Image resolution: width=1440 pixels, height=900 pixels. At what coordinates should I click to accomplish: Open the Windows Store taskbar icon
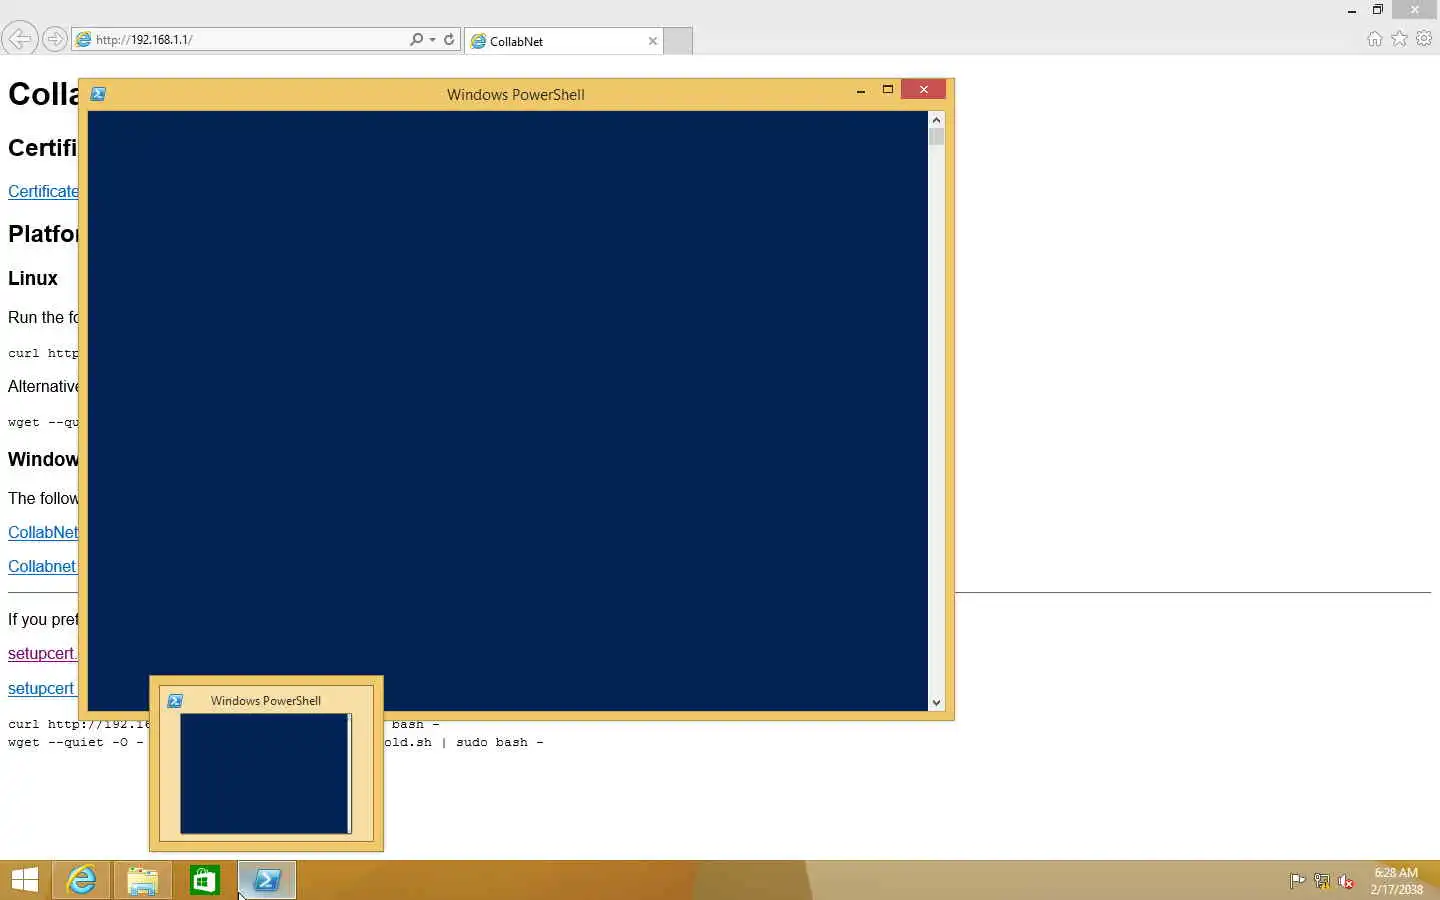205,880
